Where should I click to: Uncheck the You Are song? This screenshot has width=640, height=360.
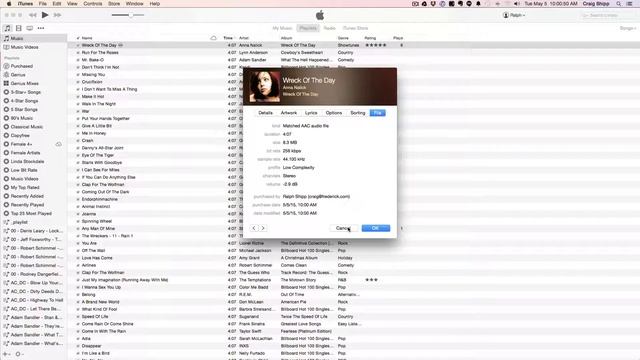click(78, 243)
